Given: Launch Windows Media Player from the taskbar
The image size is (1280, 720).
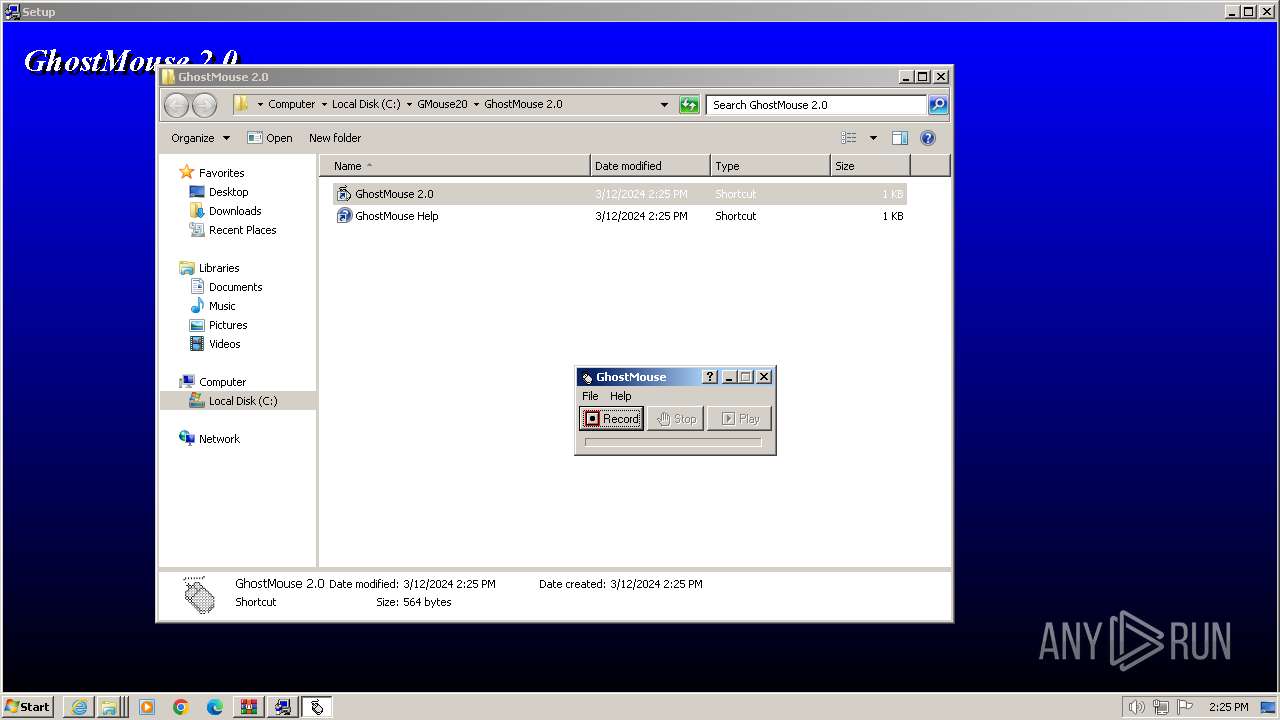Looking at the screenshot, I should pos(147,707).
